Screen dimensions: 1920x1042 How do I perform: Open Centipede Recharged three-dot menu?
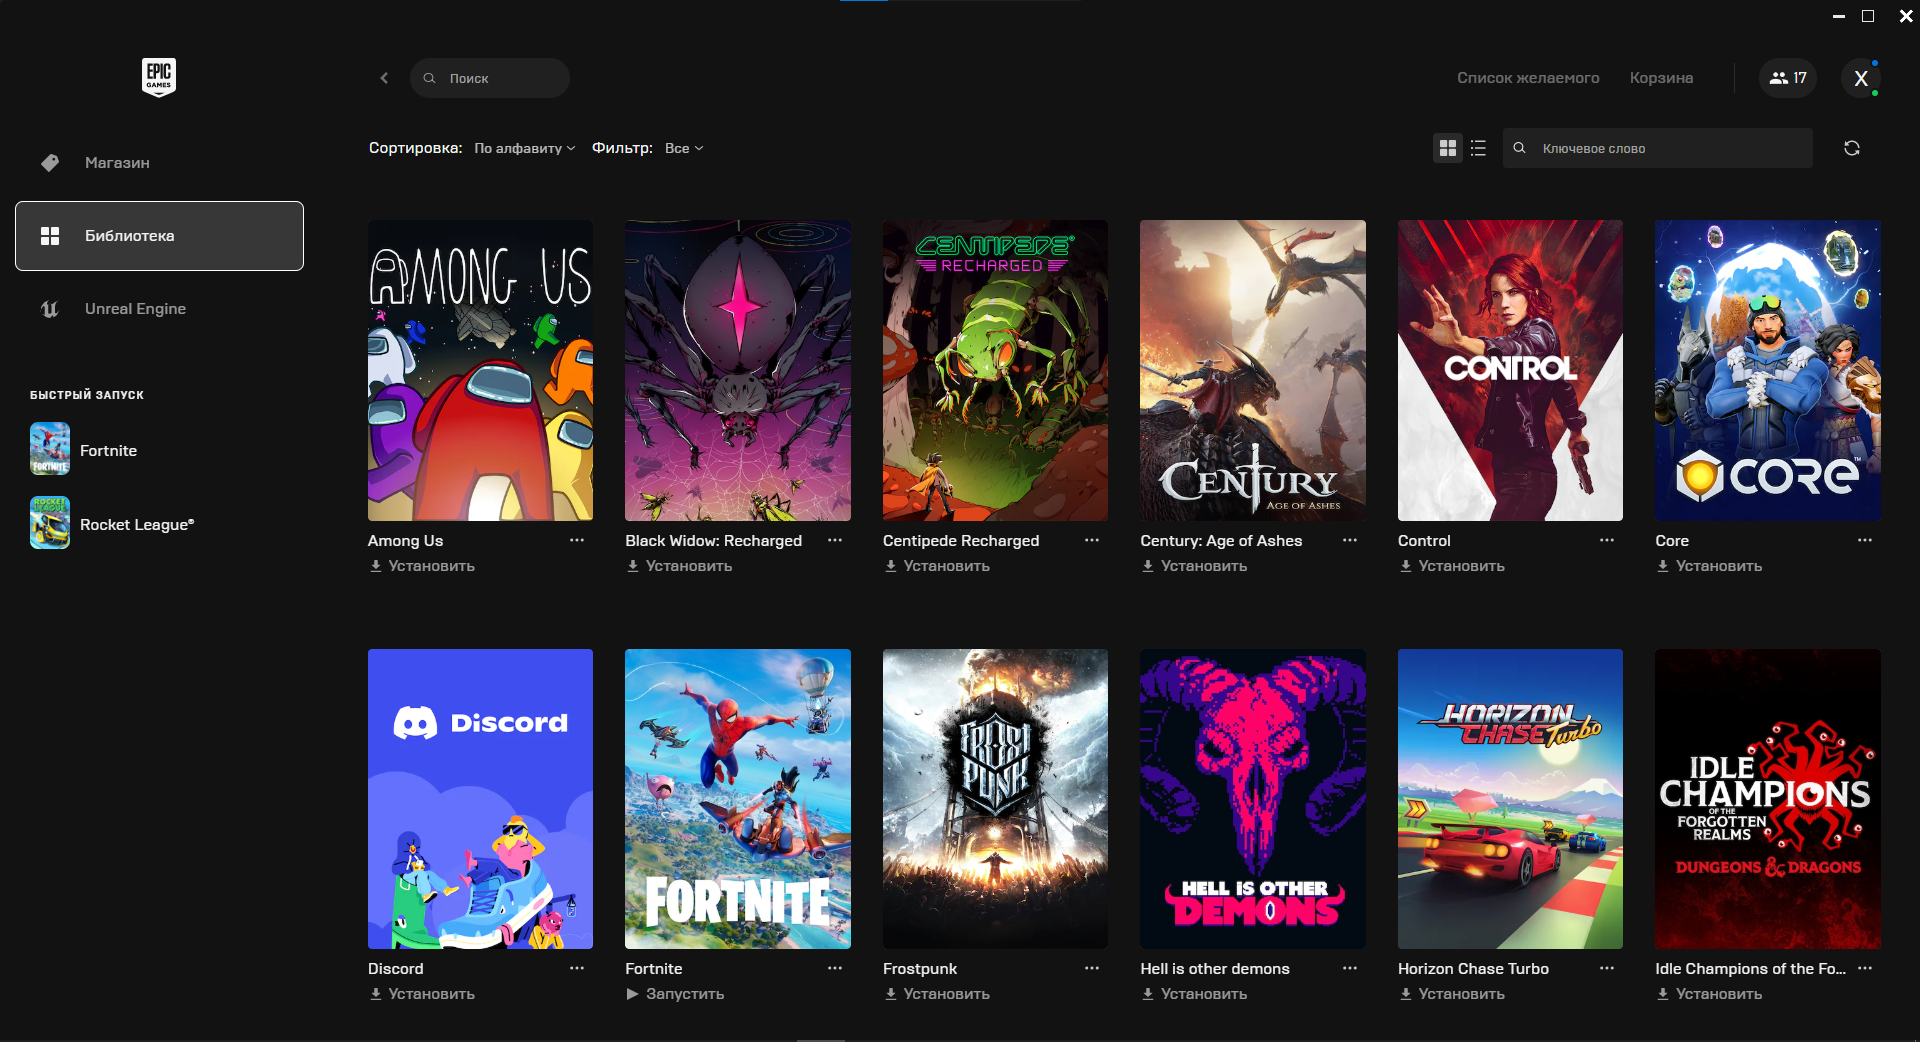point(1092,540)
